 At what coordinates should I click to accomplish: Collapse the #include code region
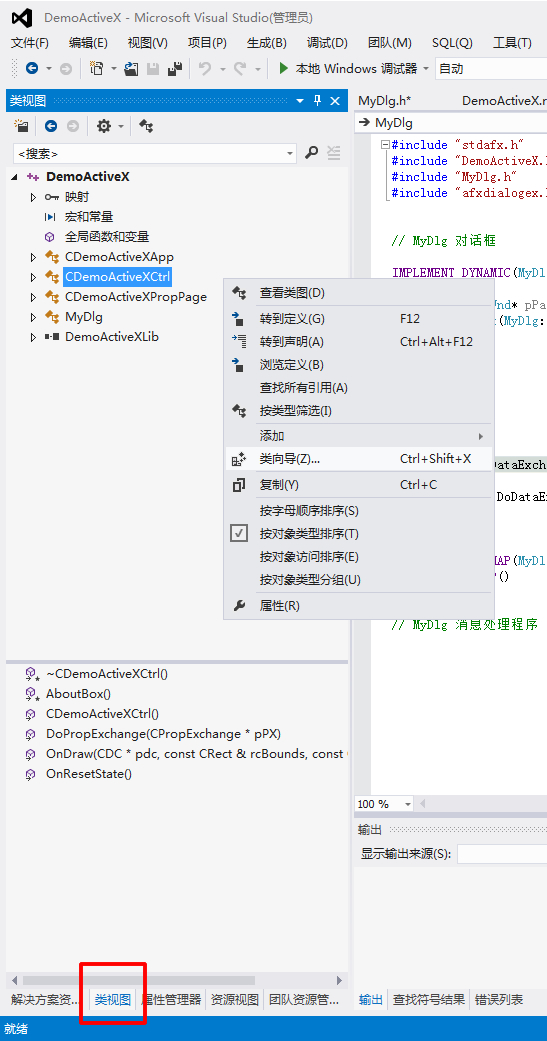click(385, 145)
